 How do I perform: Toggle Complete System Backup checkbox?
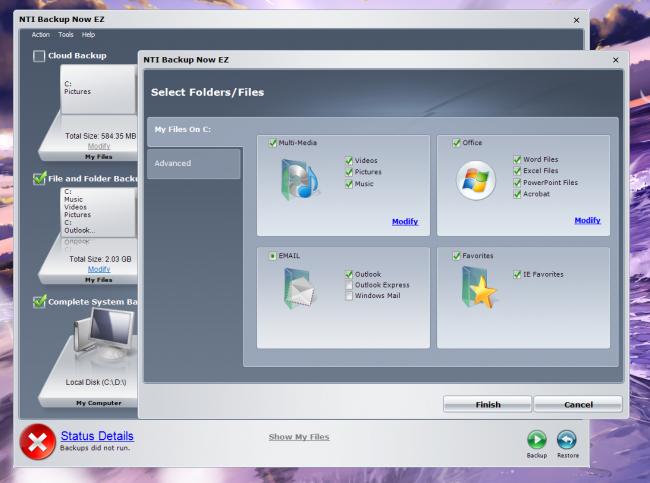(x=39, y=301)
